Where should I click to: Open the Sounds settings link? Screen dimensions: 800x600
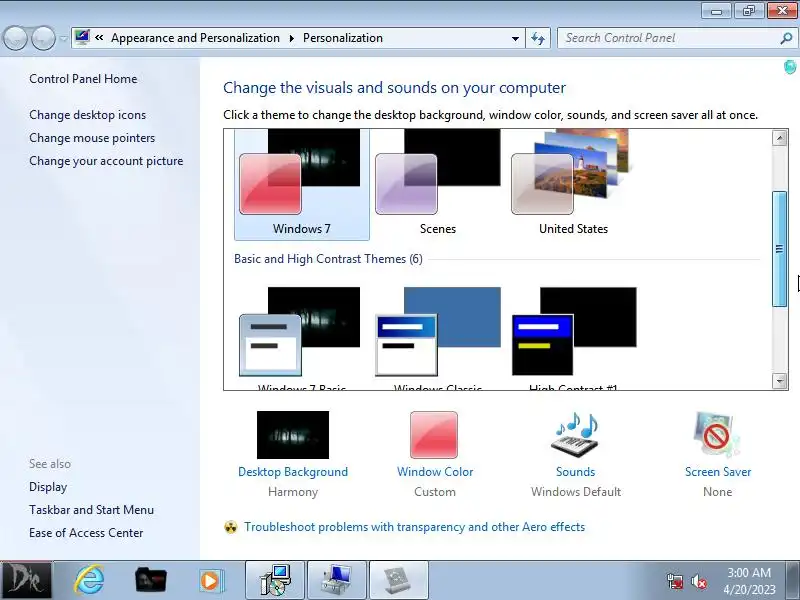576,472
